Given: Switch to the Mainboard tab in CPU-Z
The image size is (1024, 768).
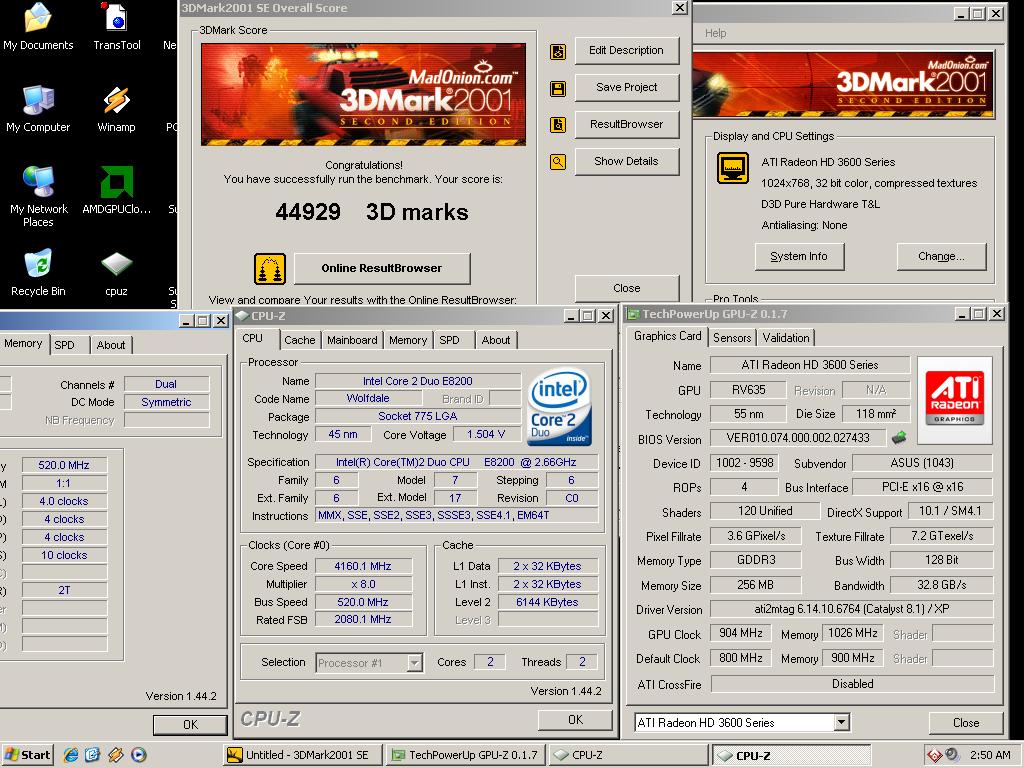Looking at the screenshot, I should (352, 340).
